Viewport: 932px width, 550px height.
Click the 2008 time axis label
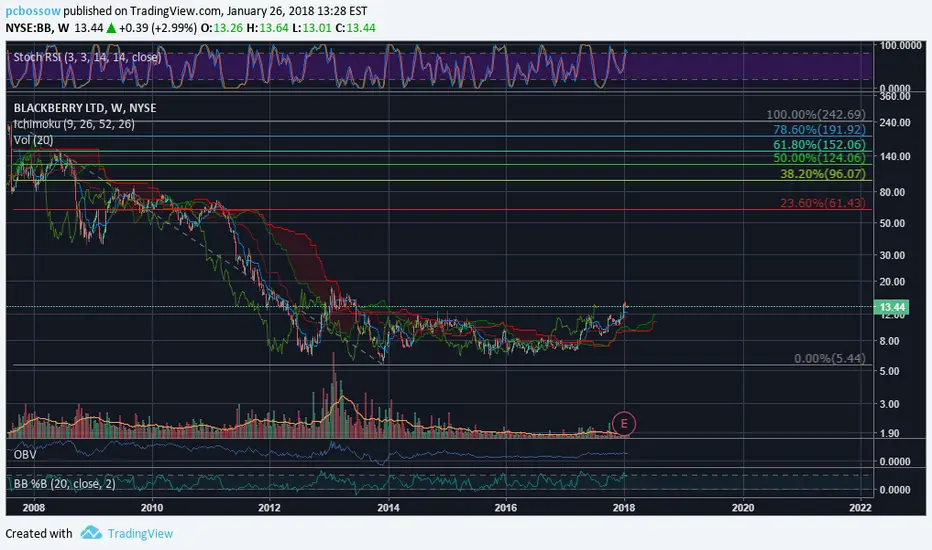tap(34, 507)
